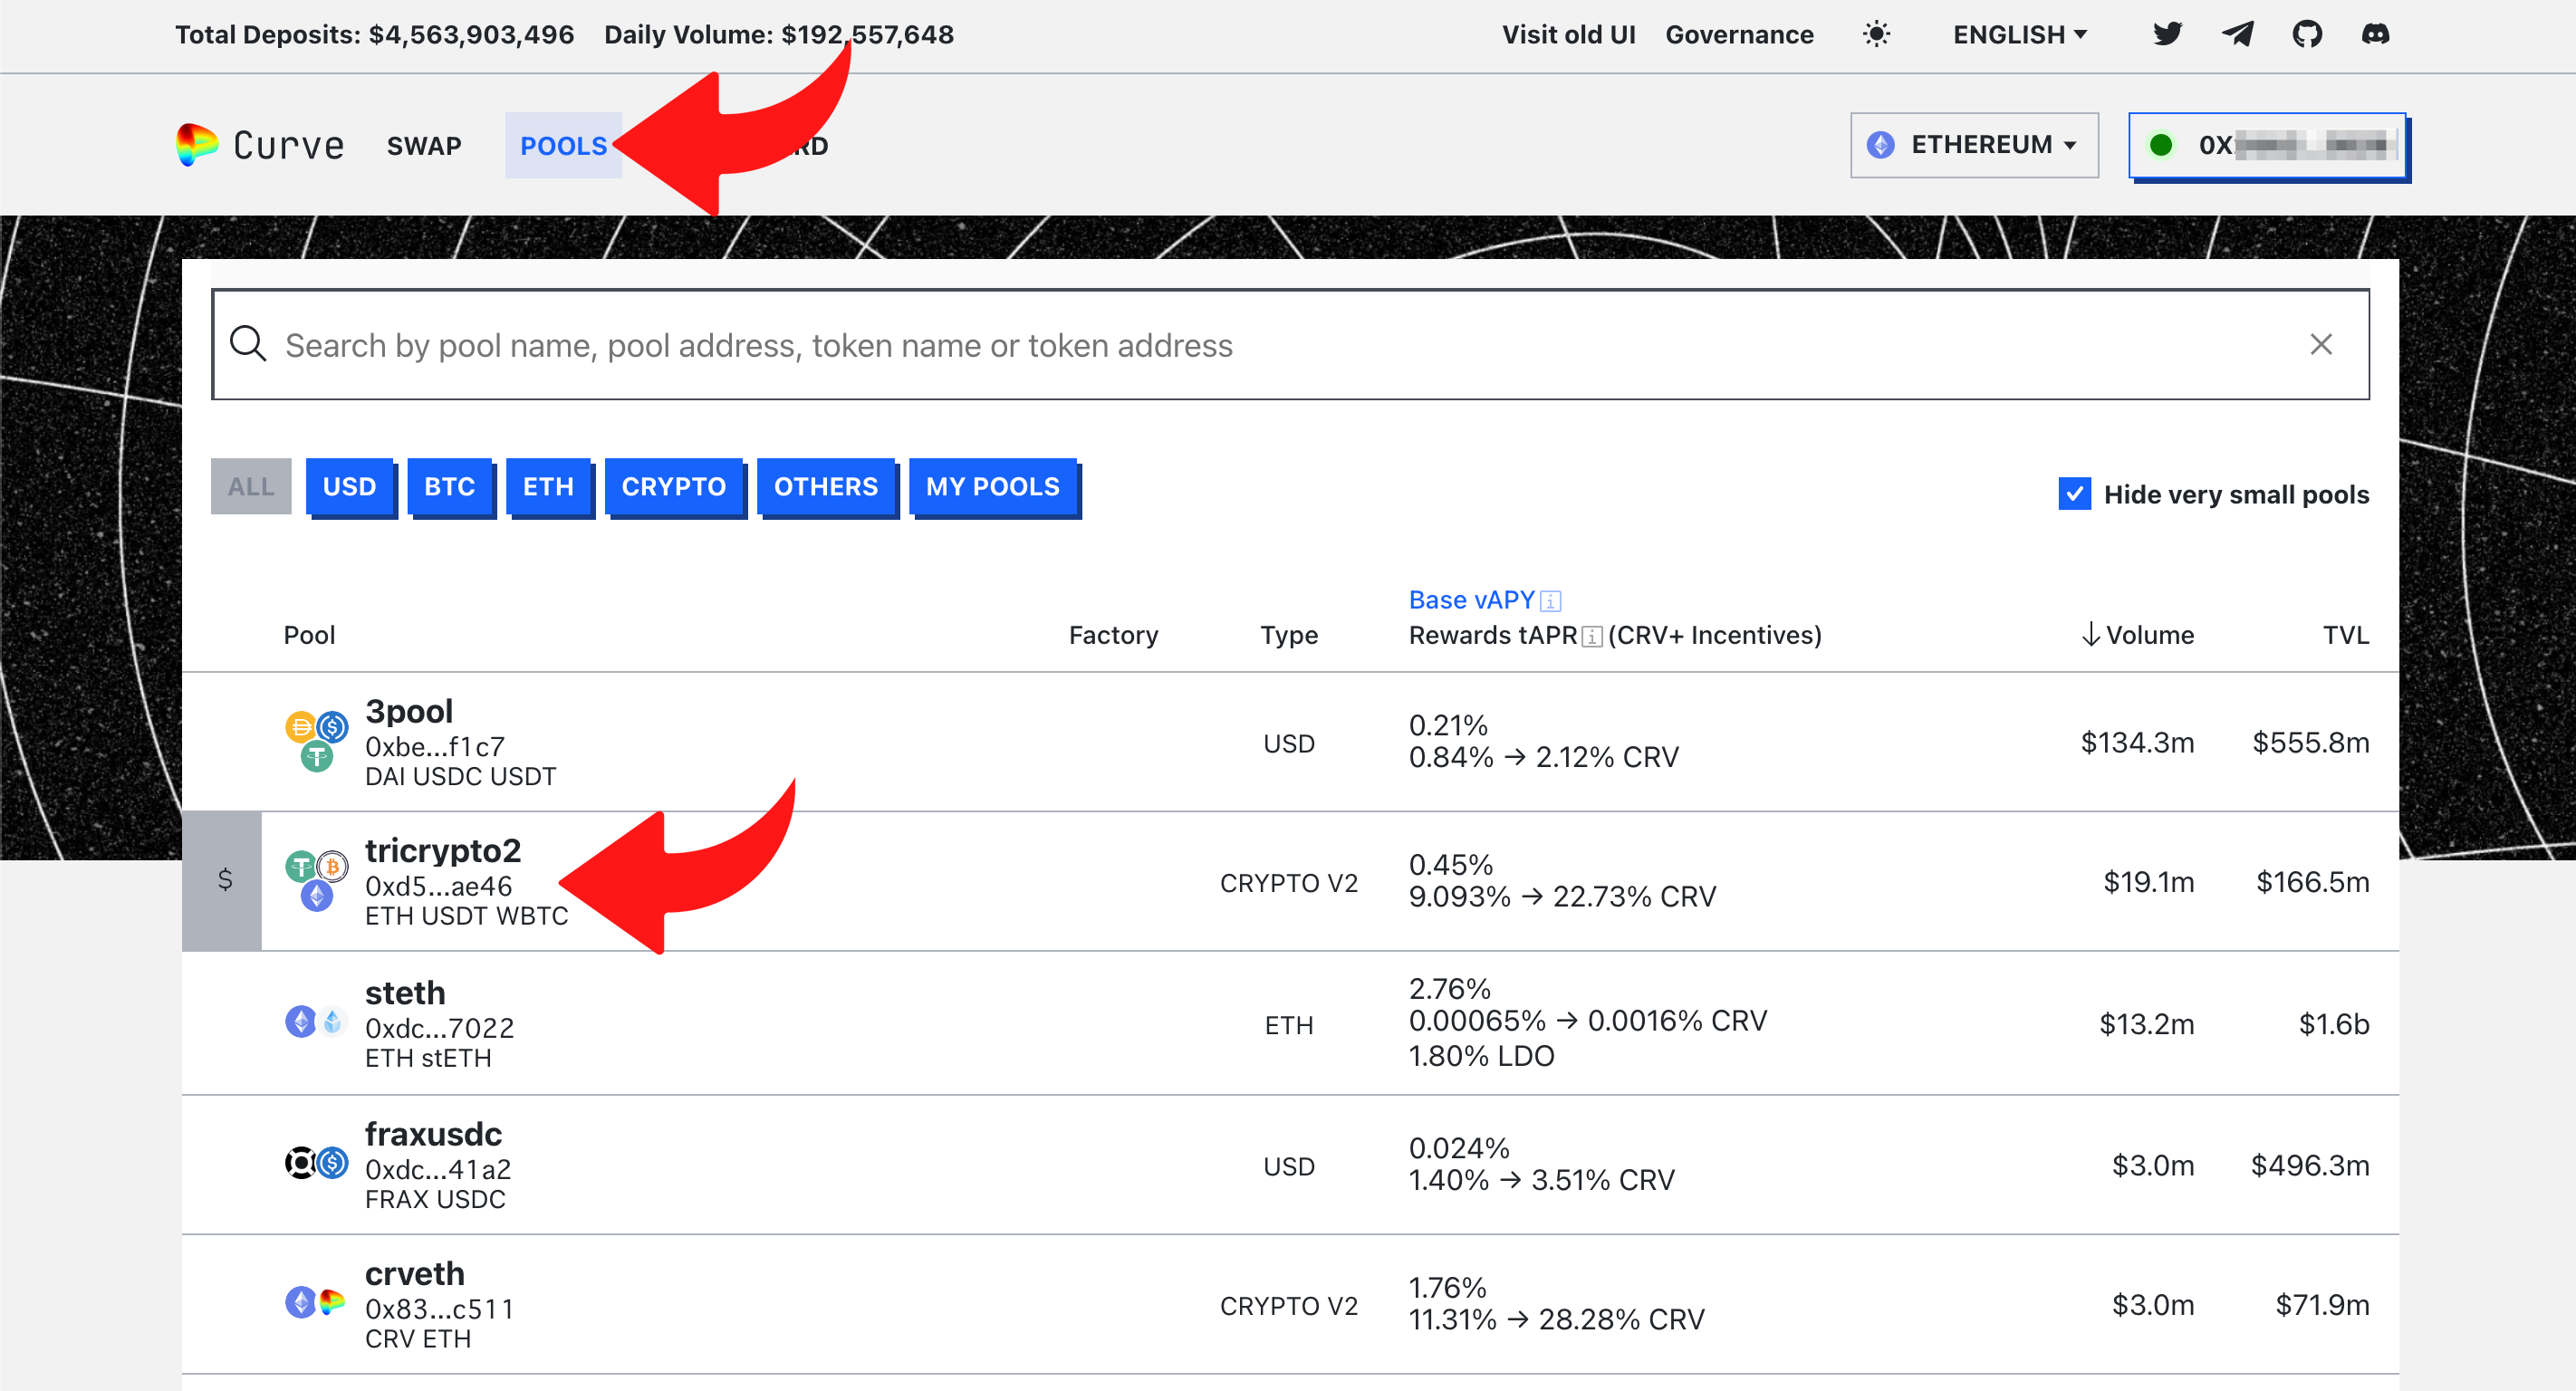Viewport: 2576px width, 1391px height.
Task: Click crveth base vAPY 1.76%
Action: click(x=1447, y=1287)
